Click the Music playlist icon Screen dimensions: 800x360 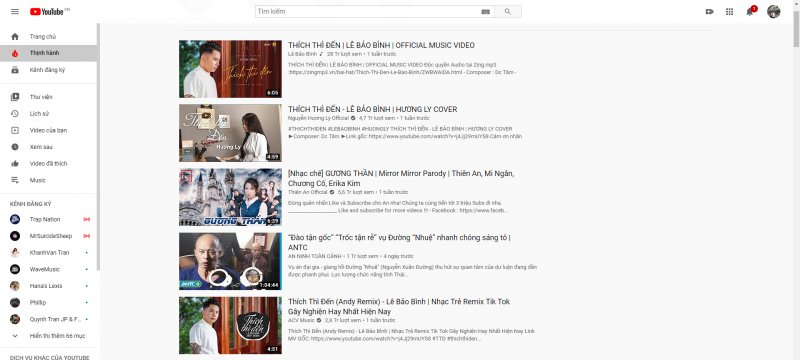pos(15,180)
